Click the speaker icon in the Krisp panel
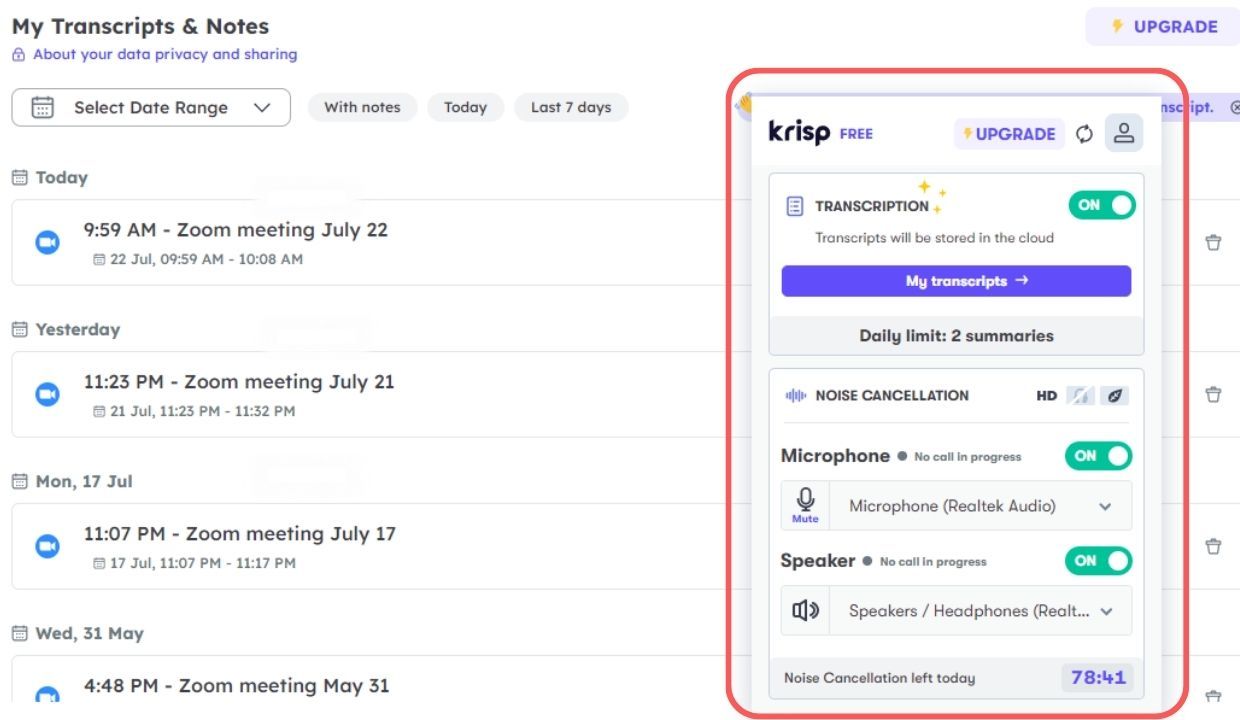The height and width of the screenshot is (720, 1240). [x=805, y=611]
